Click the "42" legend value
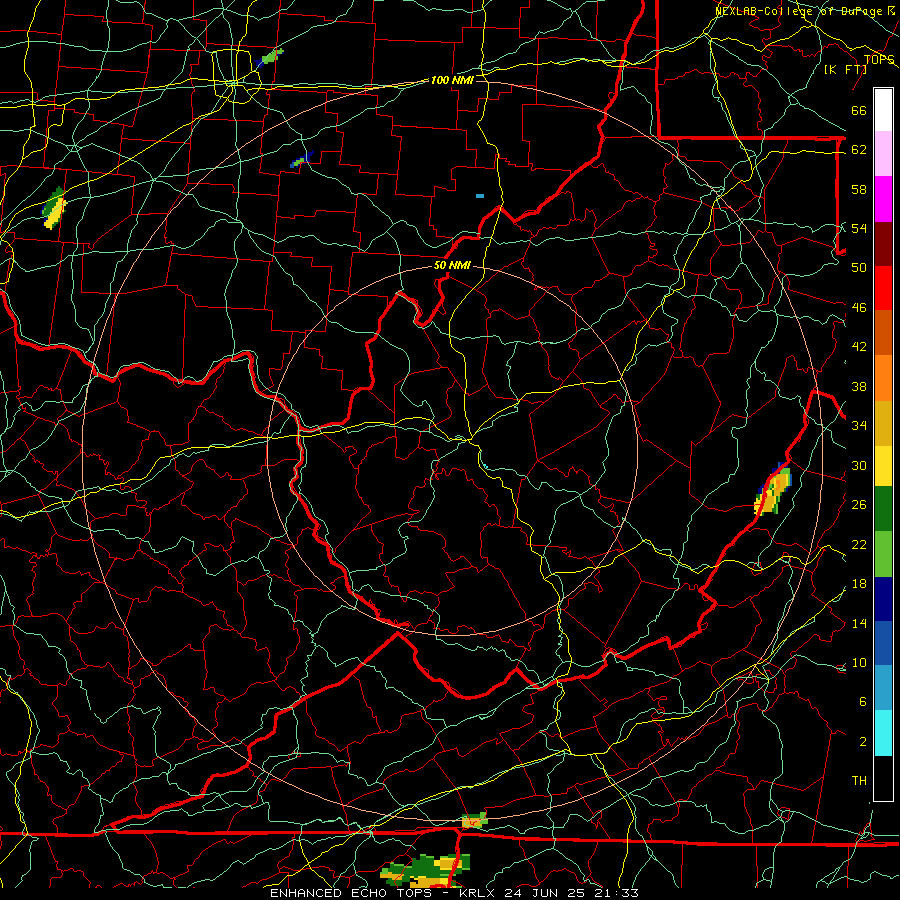 pos(859,347)
